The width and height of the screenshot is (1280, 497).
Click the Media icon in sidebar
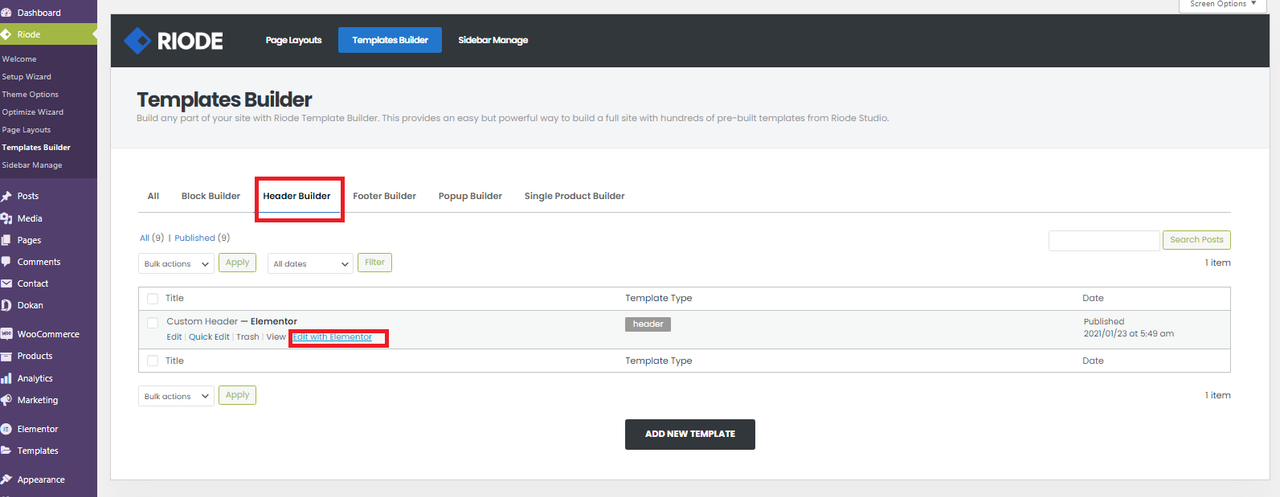point(6,218)
